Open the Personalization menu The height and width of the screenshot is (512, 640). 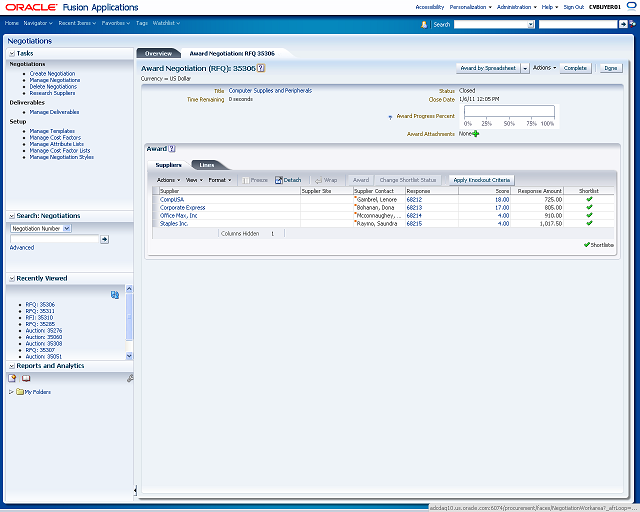[471, 7]
